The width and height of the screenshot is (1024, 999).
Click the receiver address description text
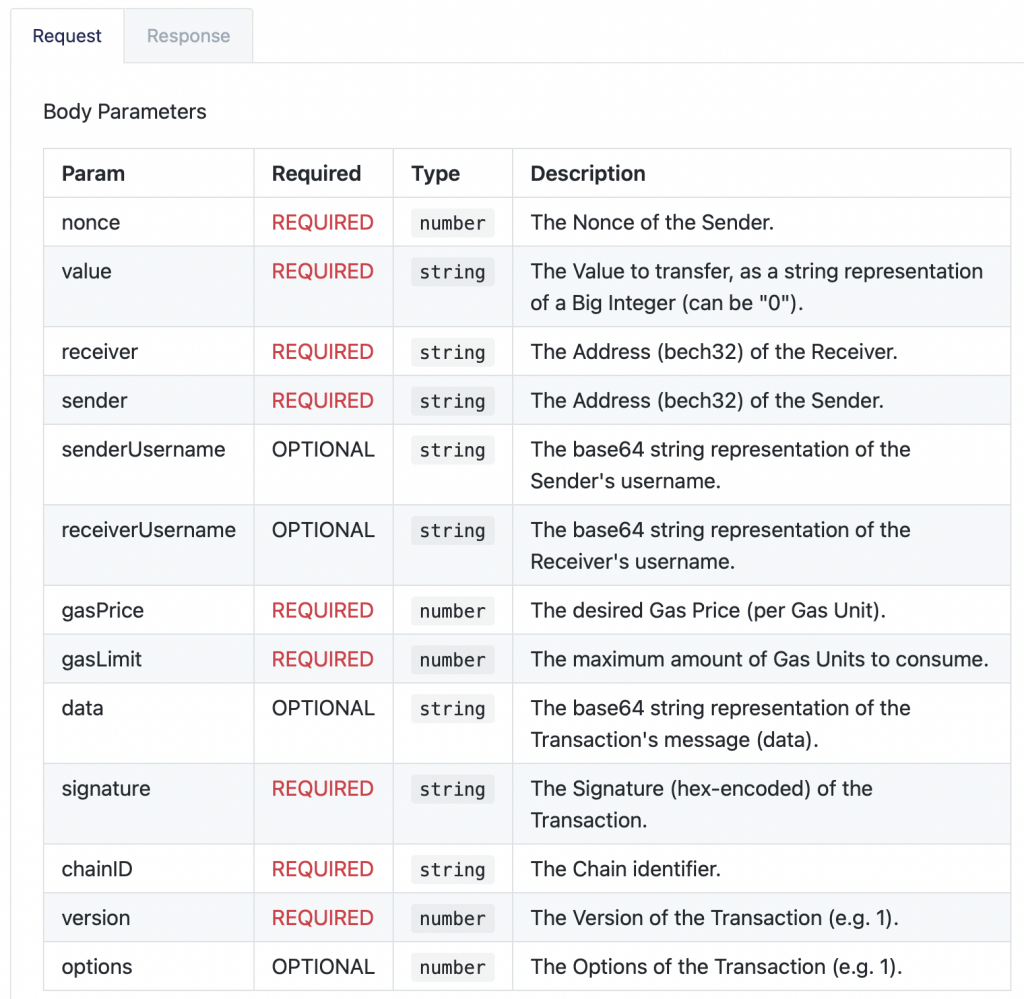713,352
